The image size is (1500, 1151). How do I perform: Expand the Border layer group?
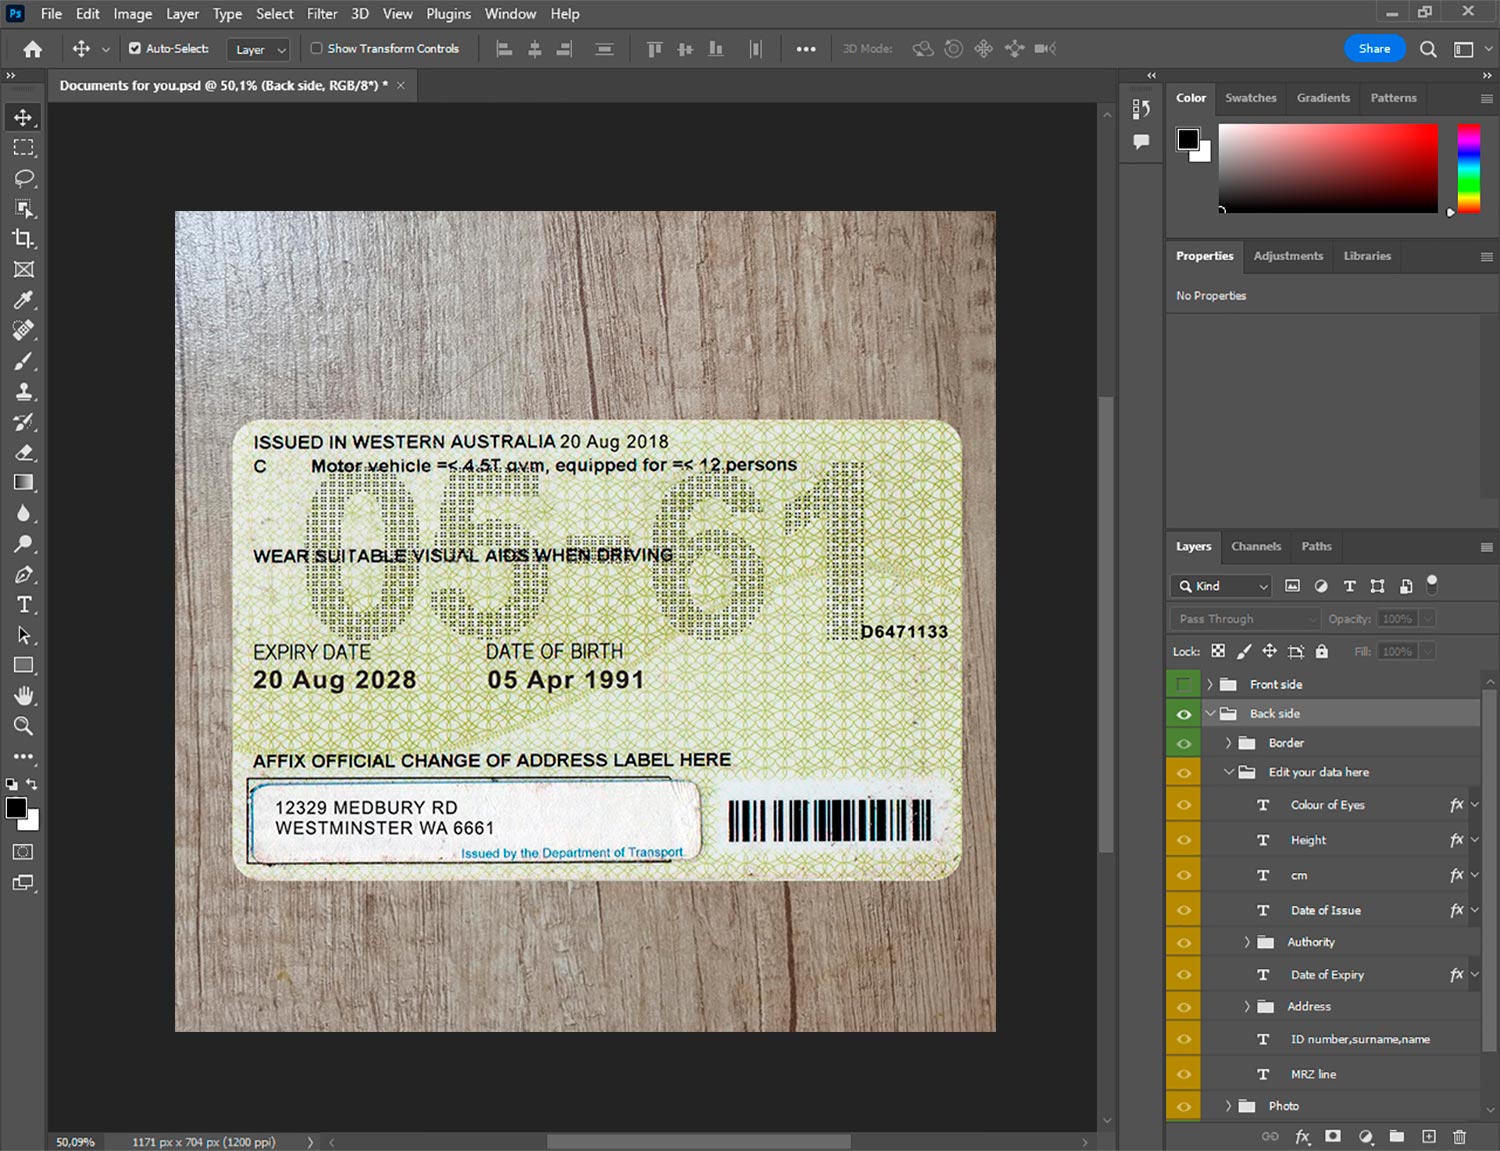1228,743
